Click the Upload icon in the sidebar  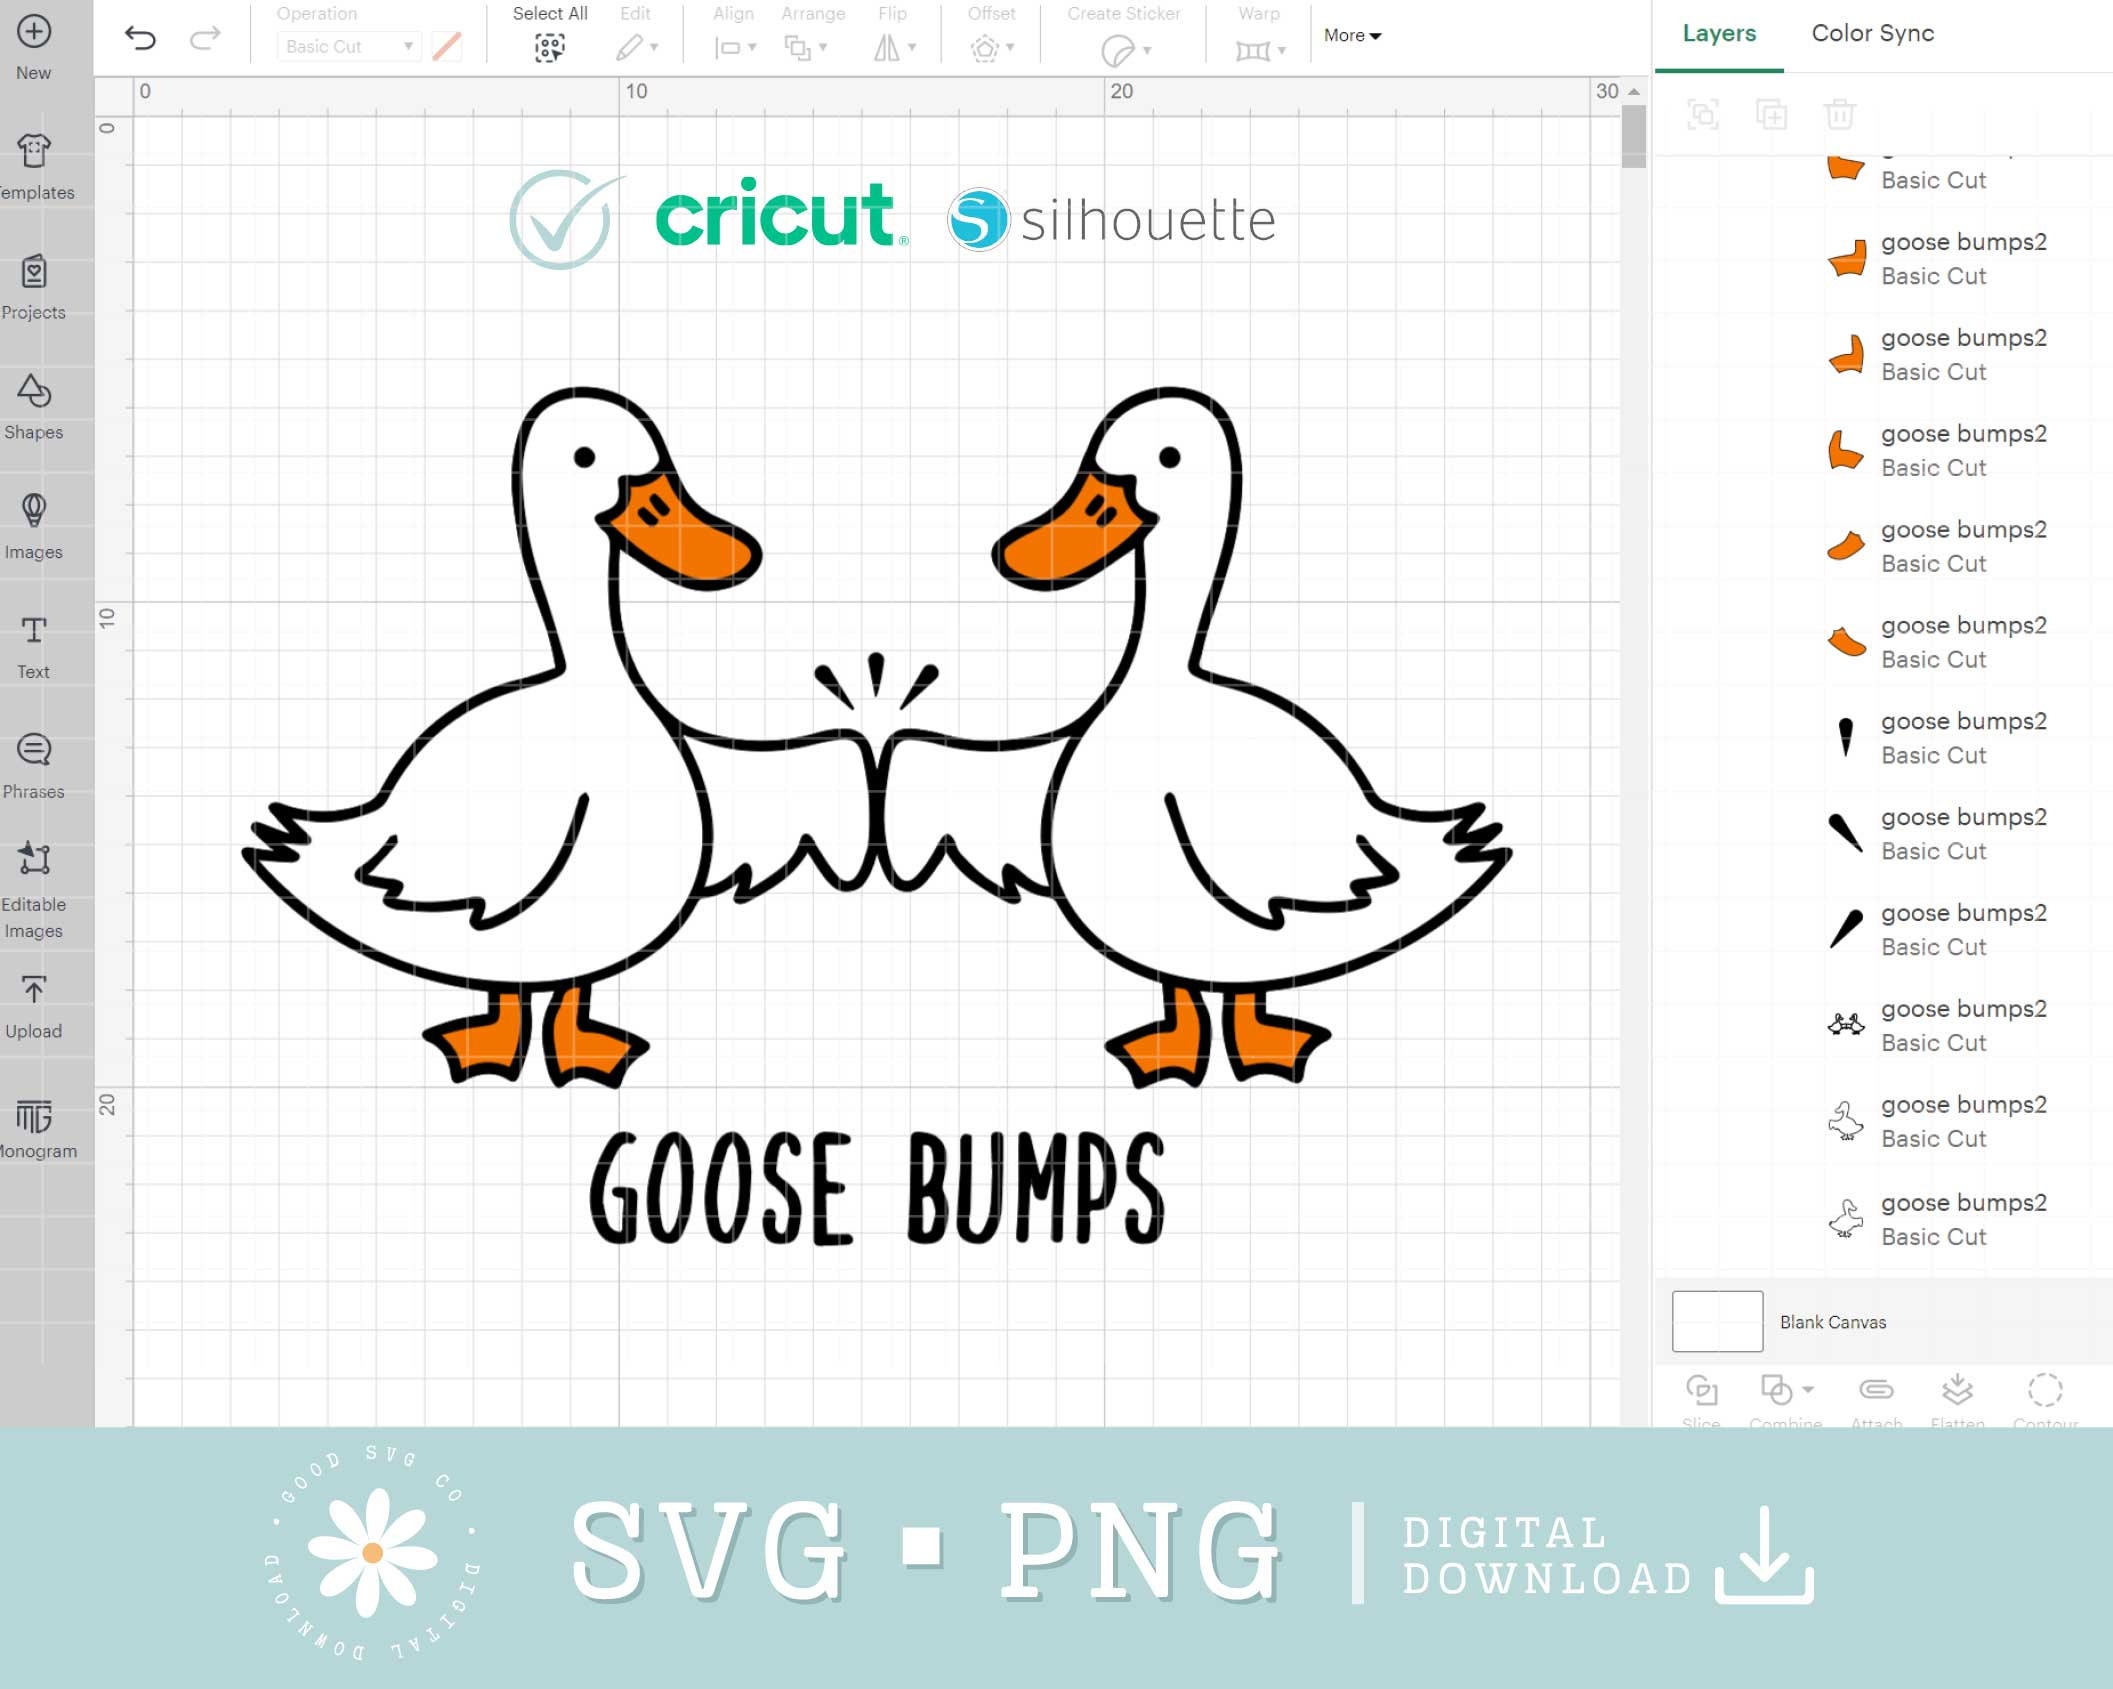tap(34, 1000)
